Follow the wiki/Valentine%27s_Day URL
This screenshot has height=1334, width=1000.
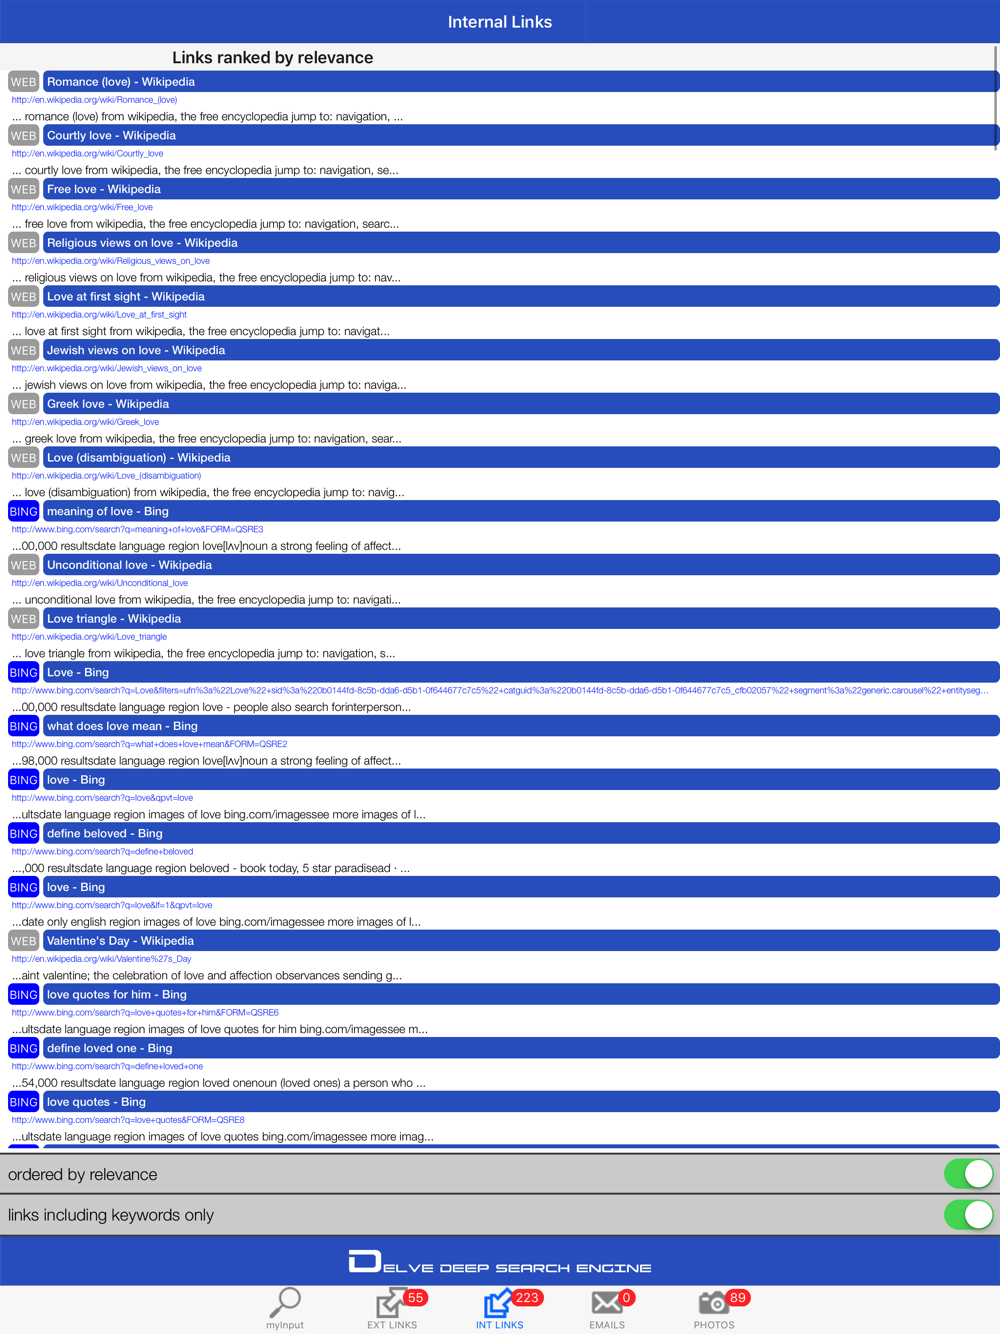(x=102, y=959)
